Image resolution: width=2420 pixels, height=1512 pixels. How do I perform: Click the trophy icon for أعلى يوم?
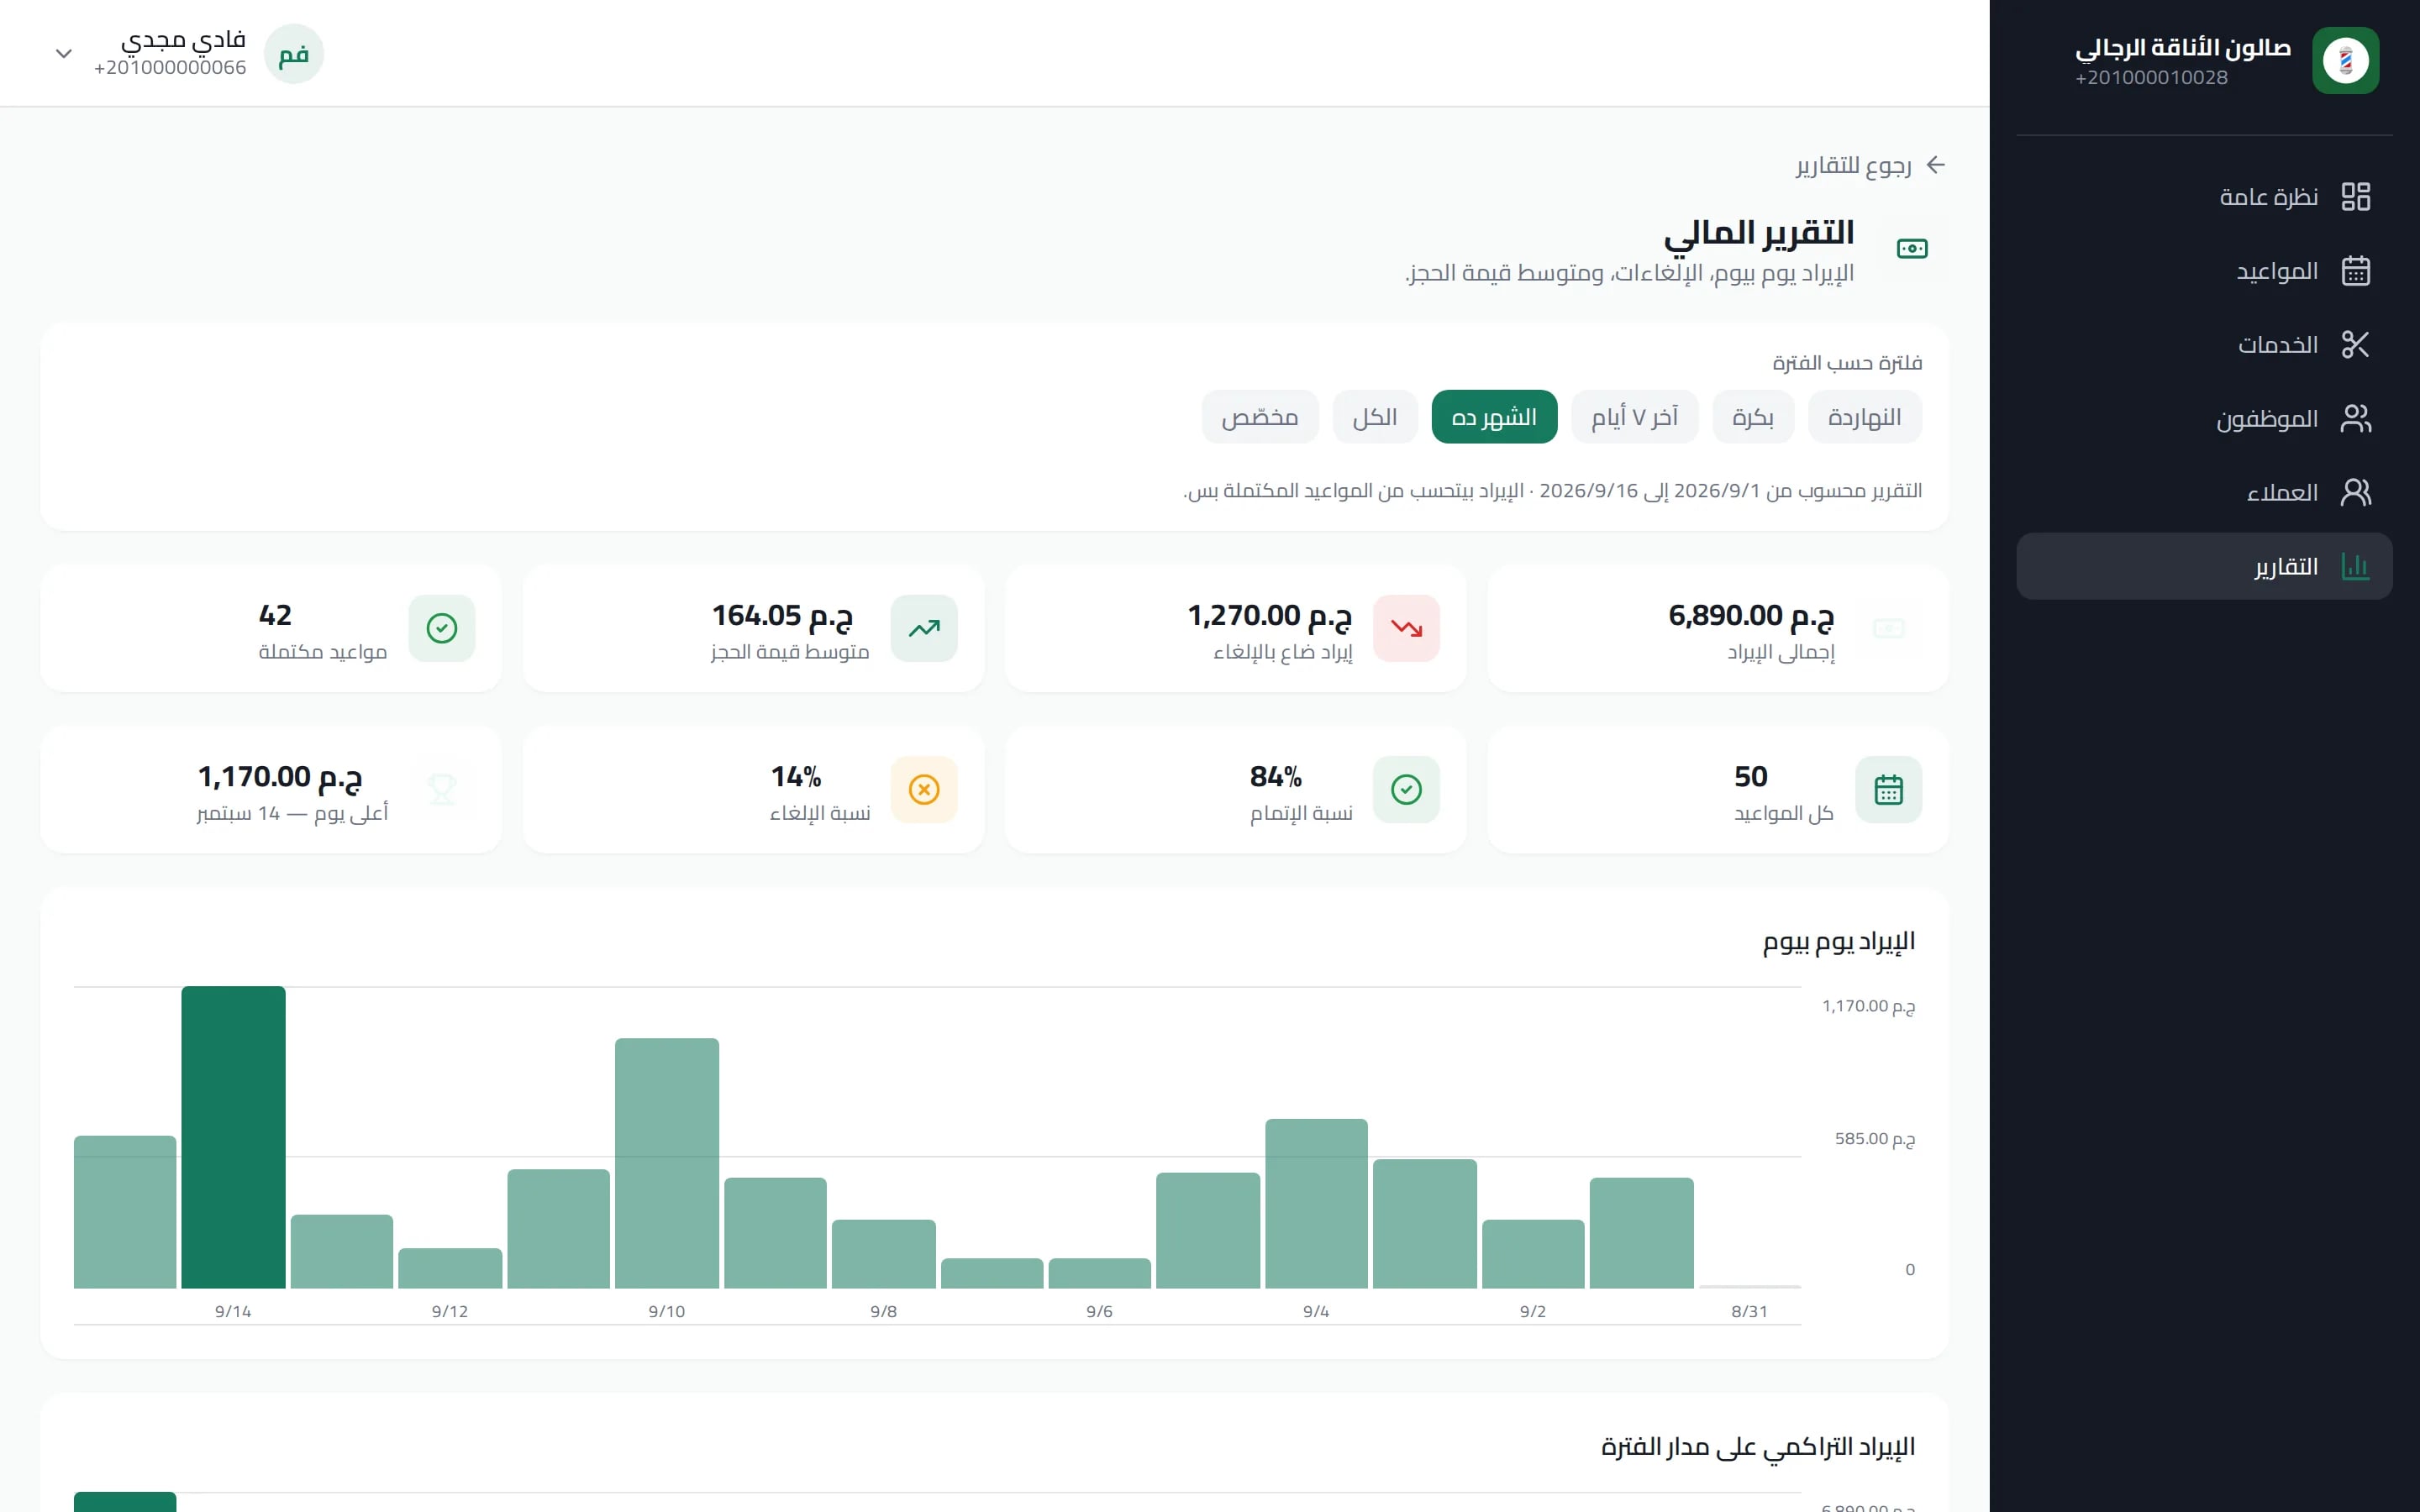442,790
